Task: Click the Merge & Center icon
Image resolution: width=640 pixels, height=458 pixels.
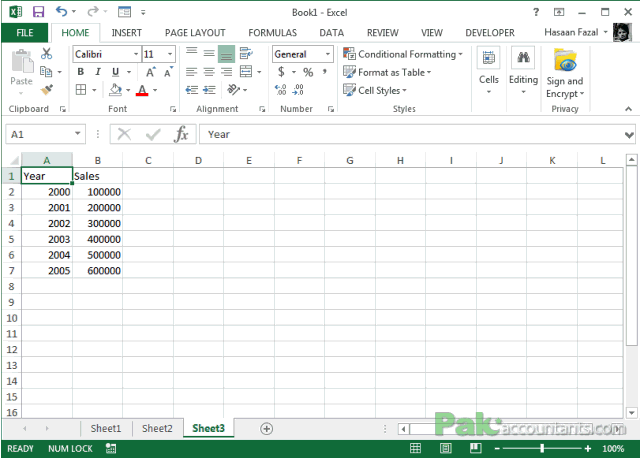Action: tap(246, 71)
